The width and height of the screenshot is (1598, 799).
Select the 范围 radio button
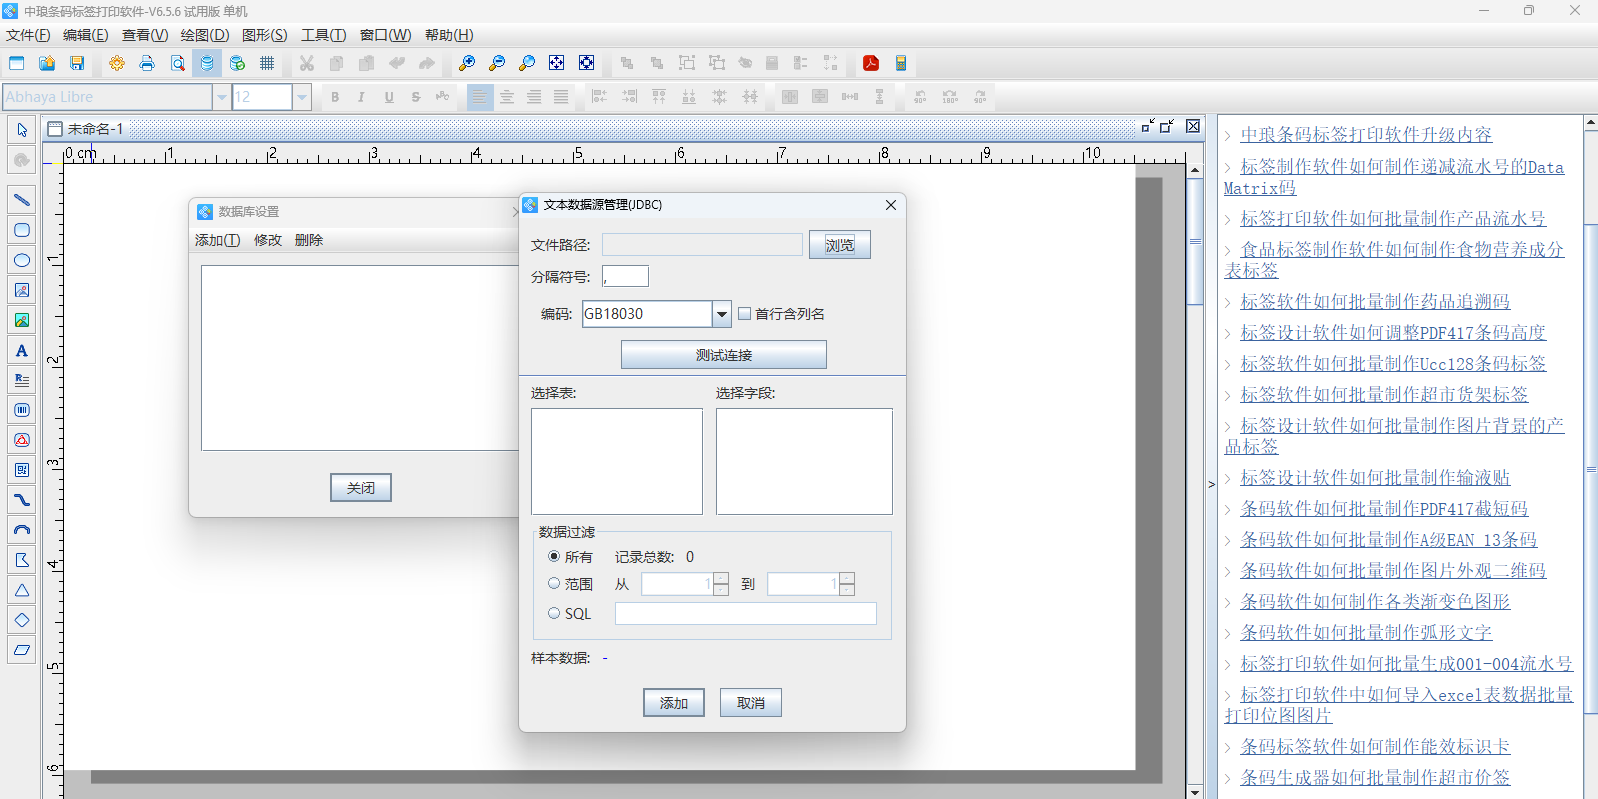[554, 584]
